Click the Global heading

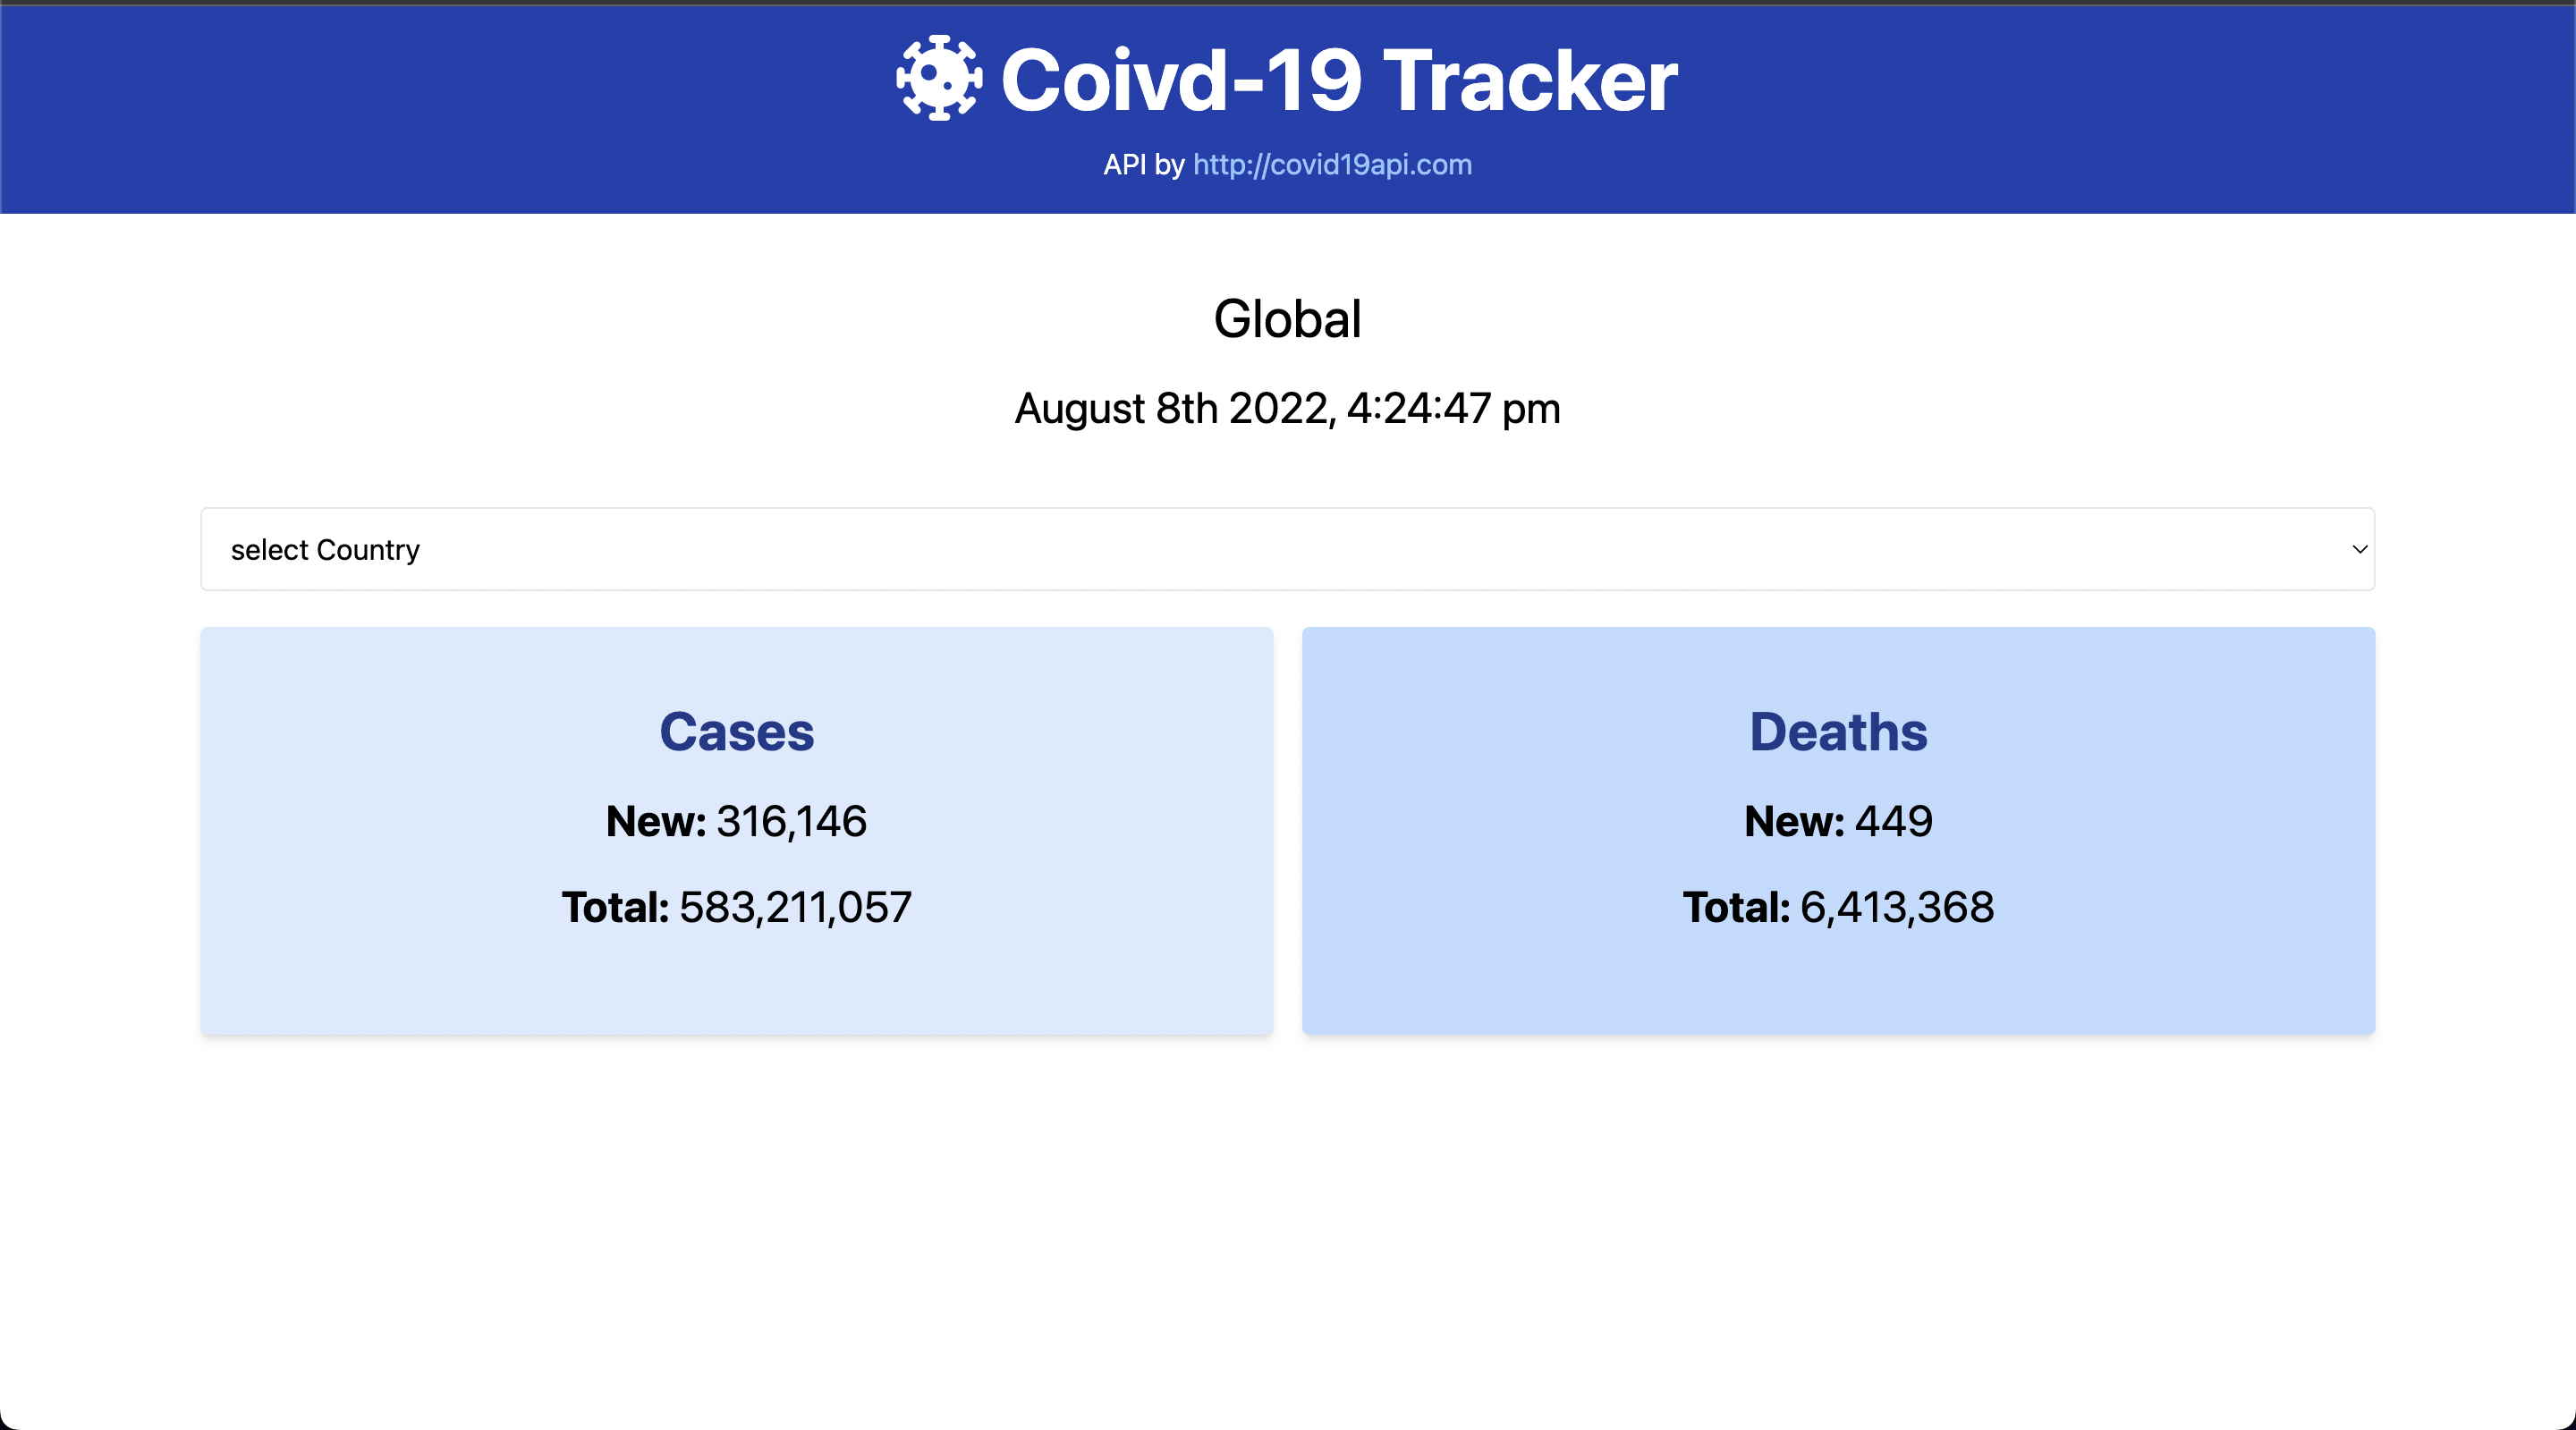[x=1287, y=318]
